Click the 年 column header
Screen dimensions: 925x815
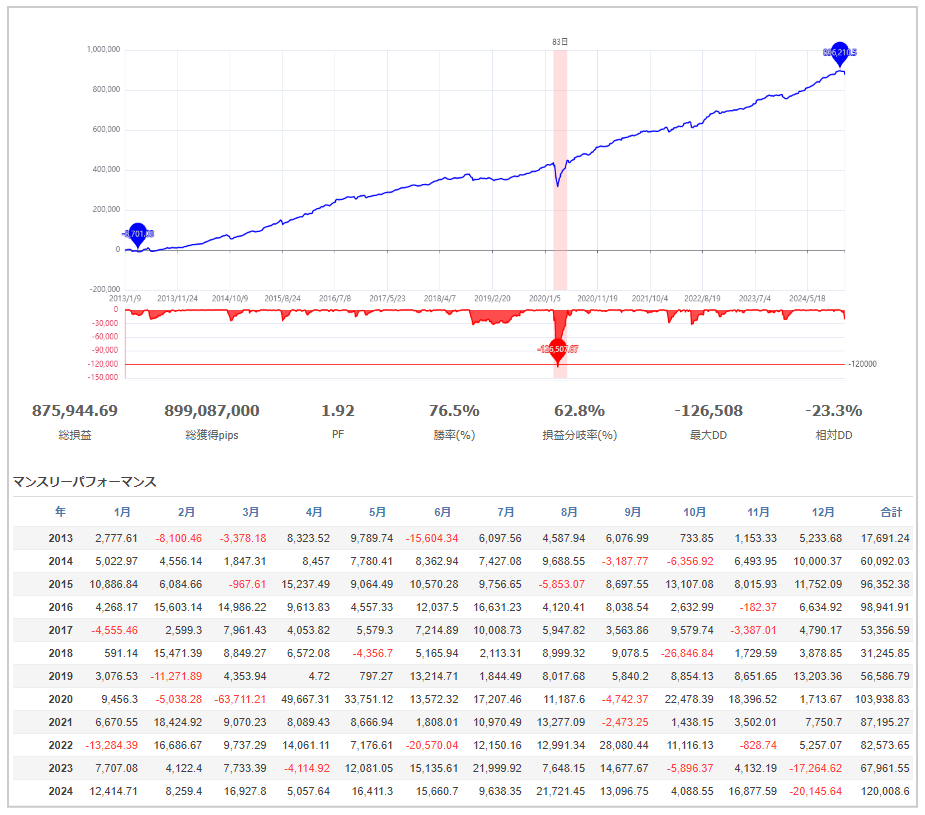coord(61,511)
